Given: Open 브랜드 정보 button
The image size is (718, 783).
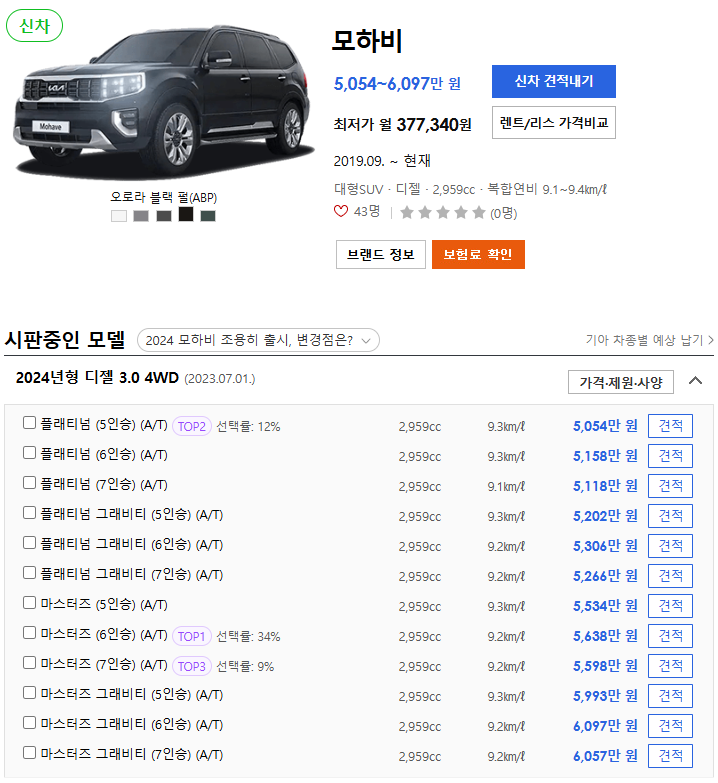Looking at the screenshot, I should click(x=380, y=255).
